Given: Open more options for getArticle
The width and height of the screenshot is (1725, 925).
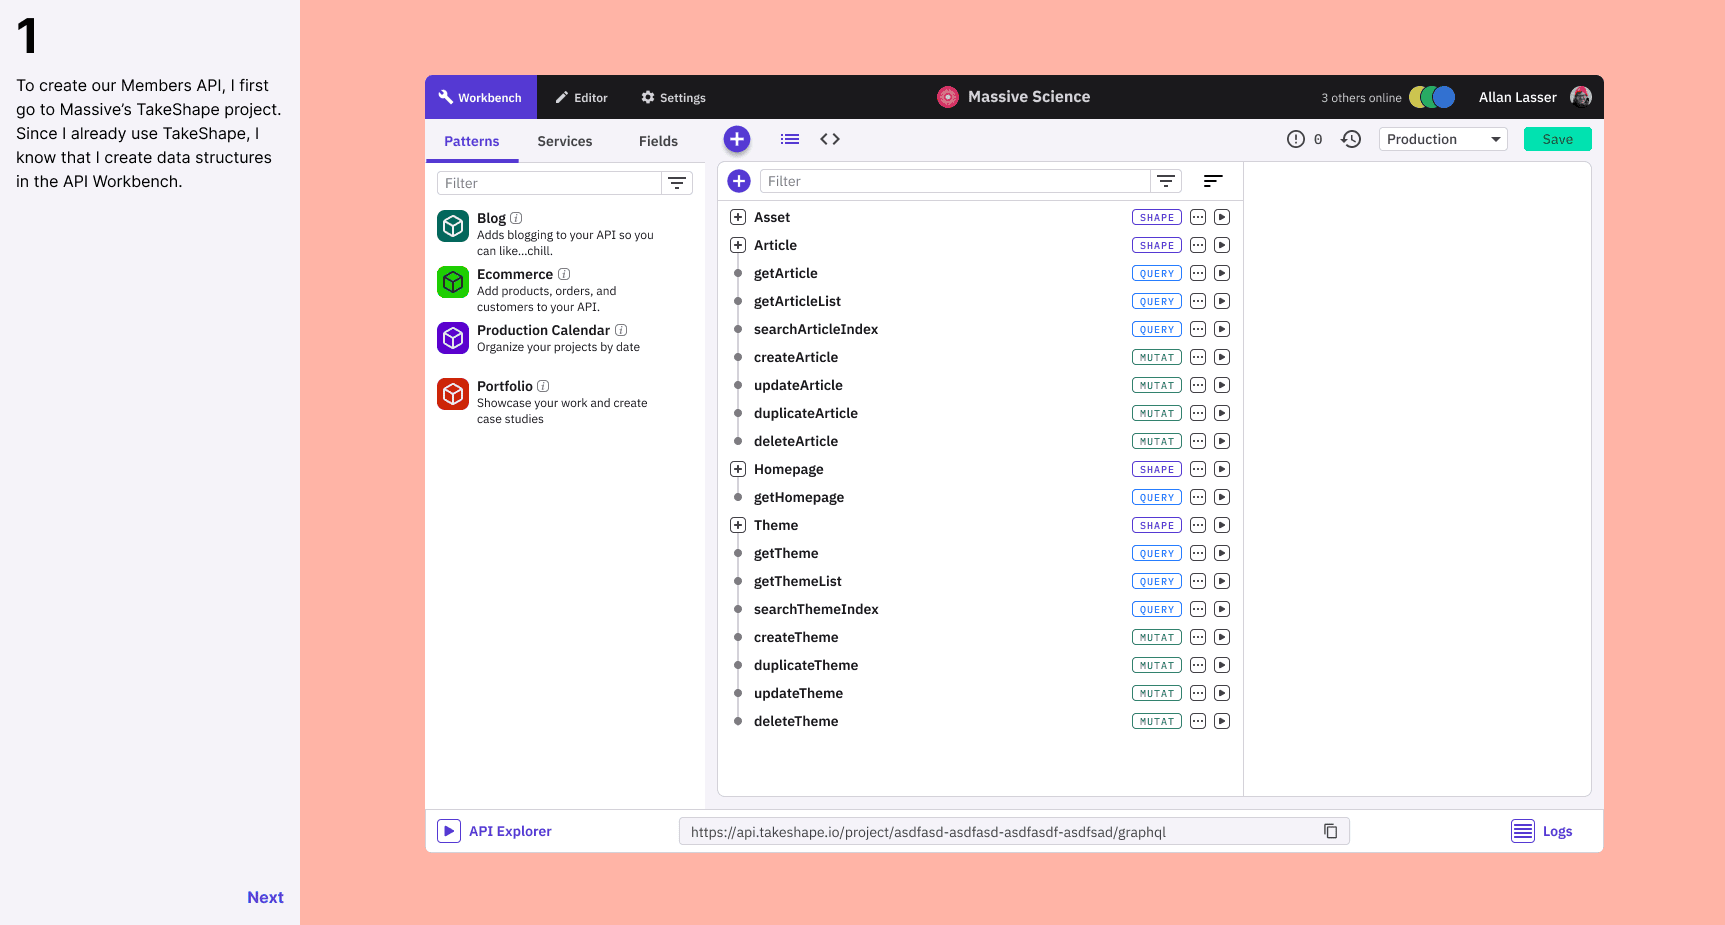Looking at the screenshot, I should click(x=1198, y=273).
